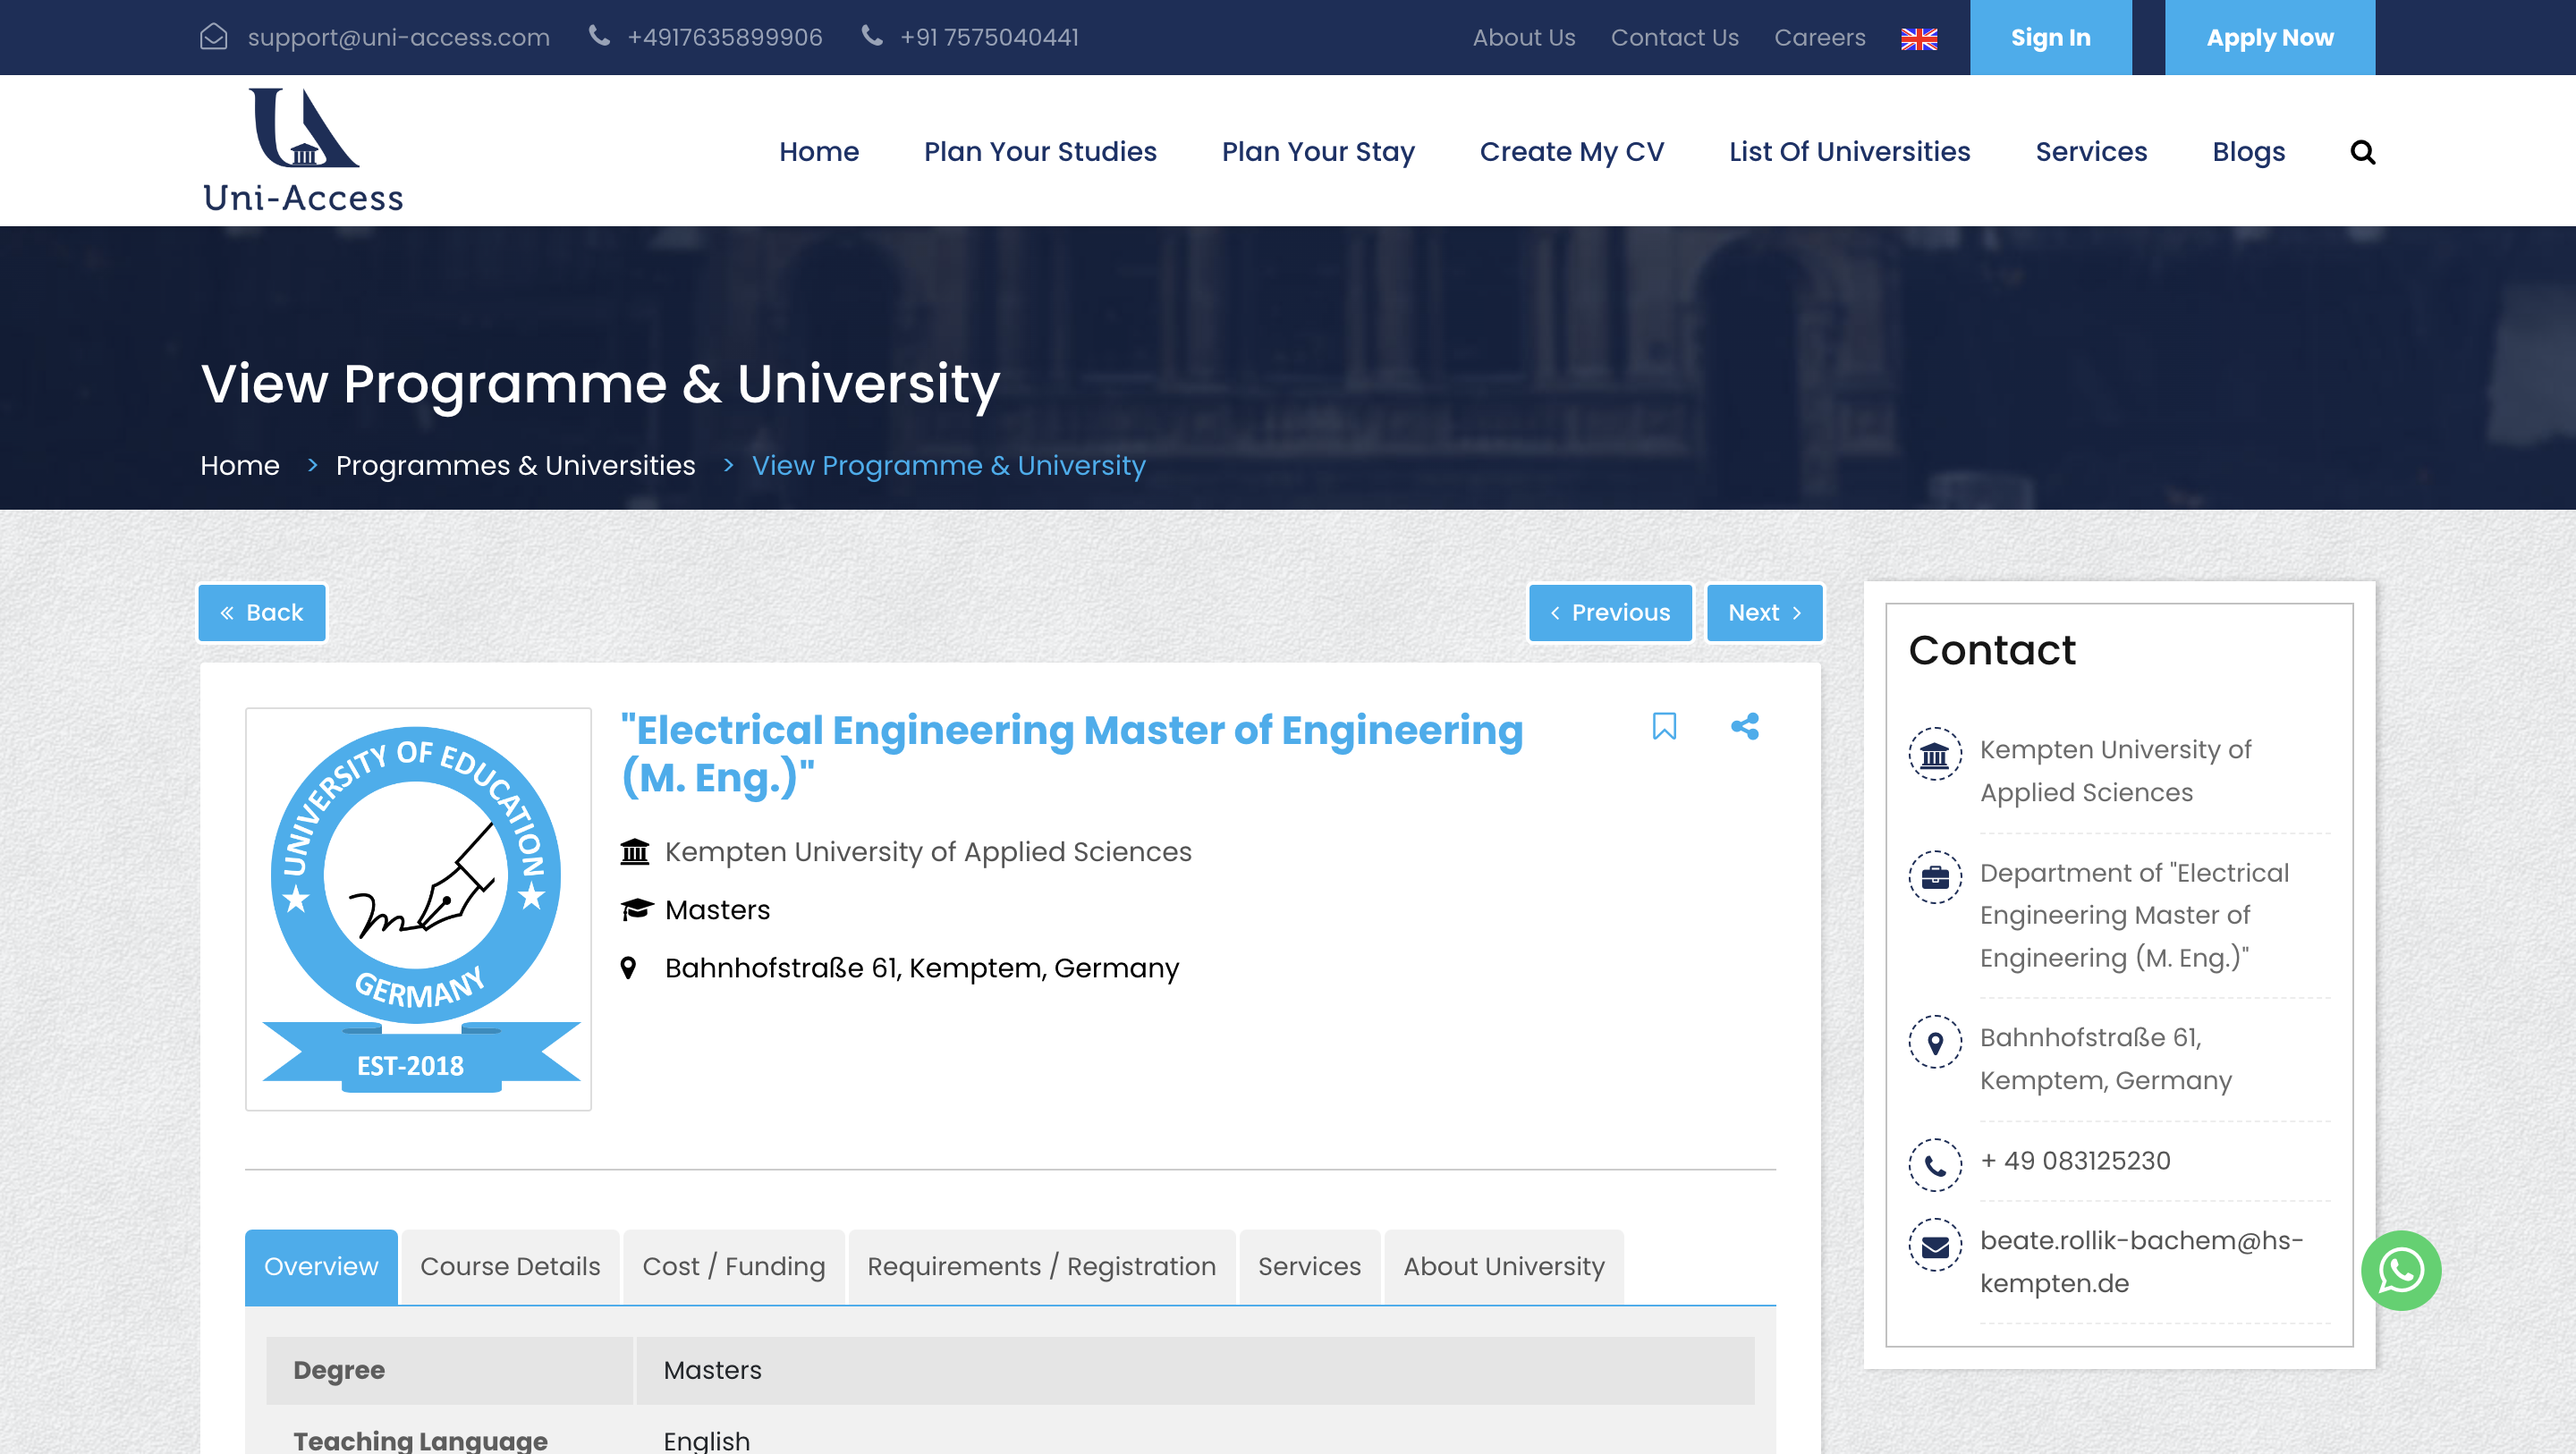Click the Contact panel email envelope icon
The image size is (2576, 1454).
[x=1935, y=1245]
